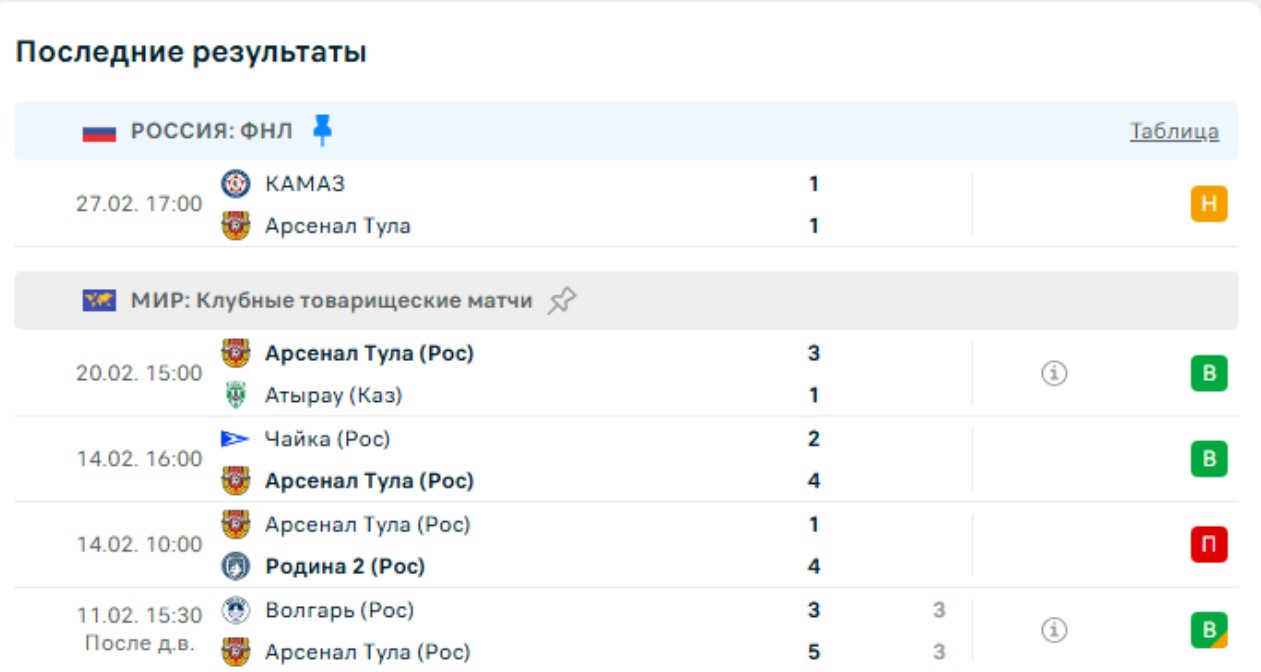Click the Атырау team logo
Screen dimensions: 1261x672
point(236,395)
